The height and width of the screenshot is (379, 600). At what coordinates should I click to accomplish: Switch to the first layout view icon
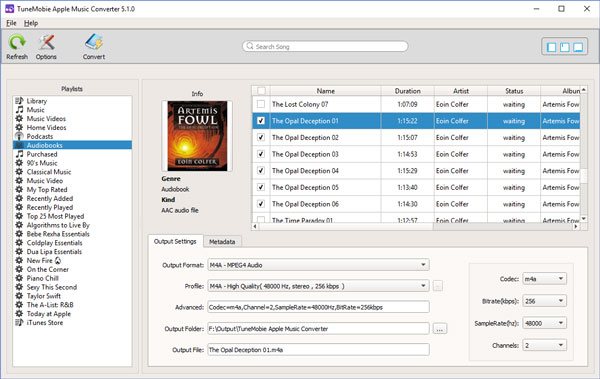551,47
